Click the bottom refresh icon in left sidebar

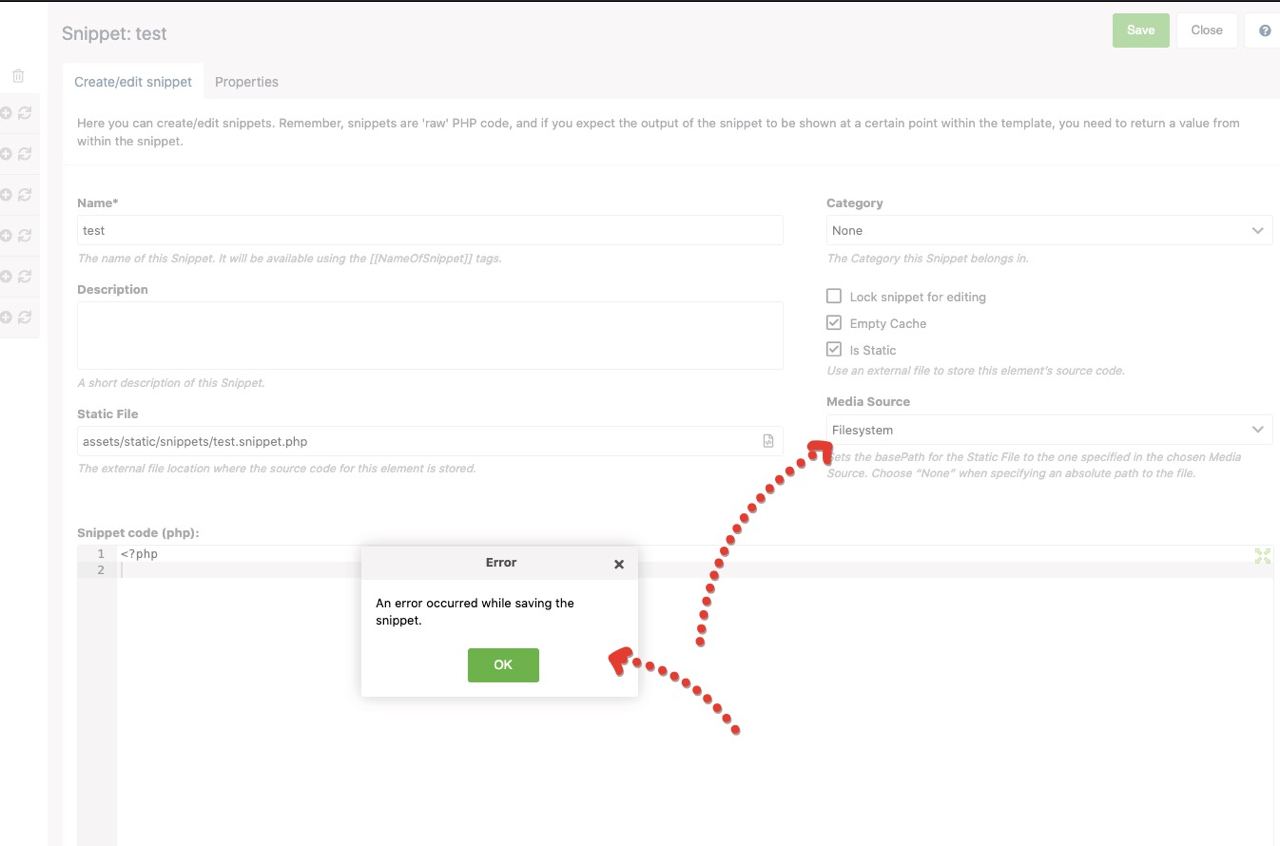coord(22,316)
